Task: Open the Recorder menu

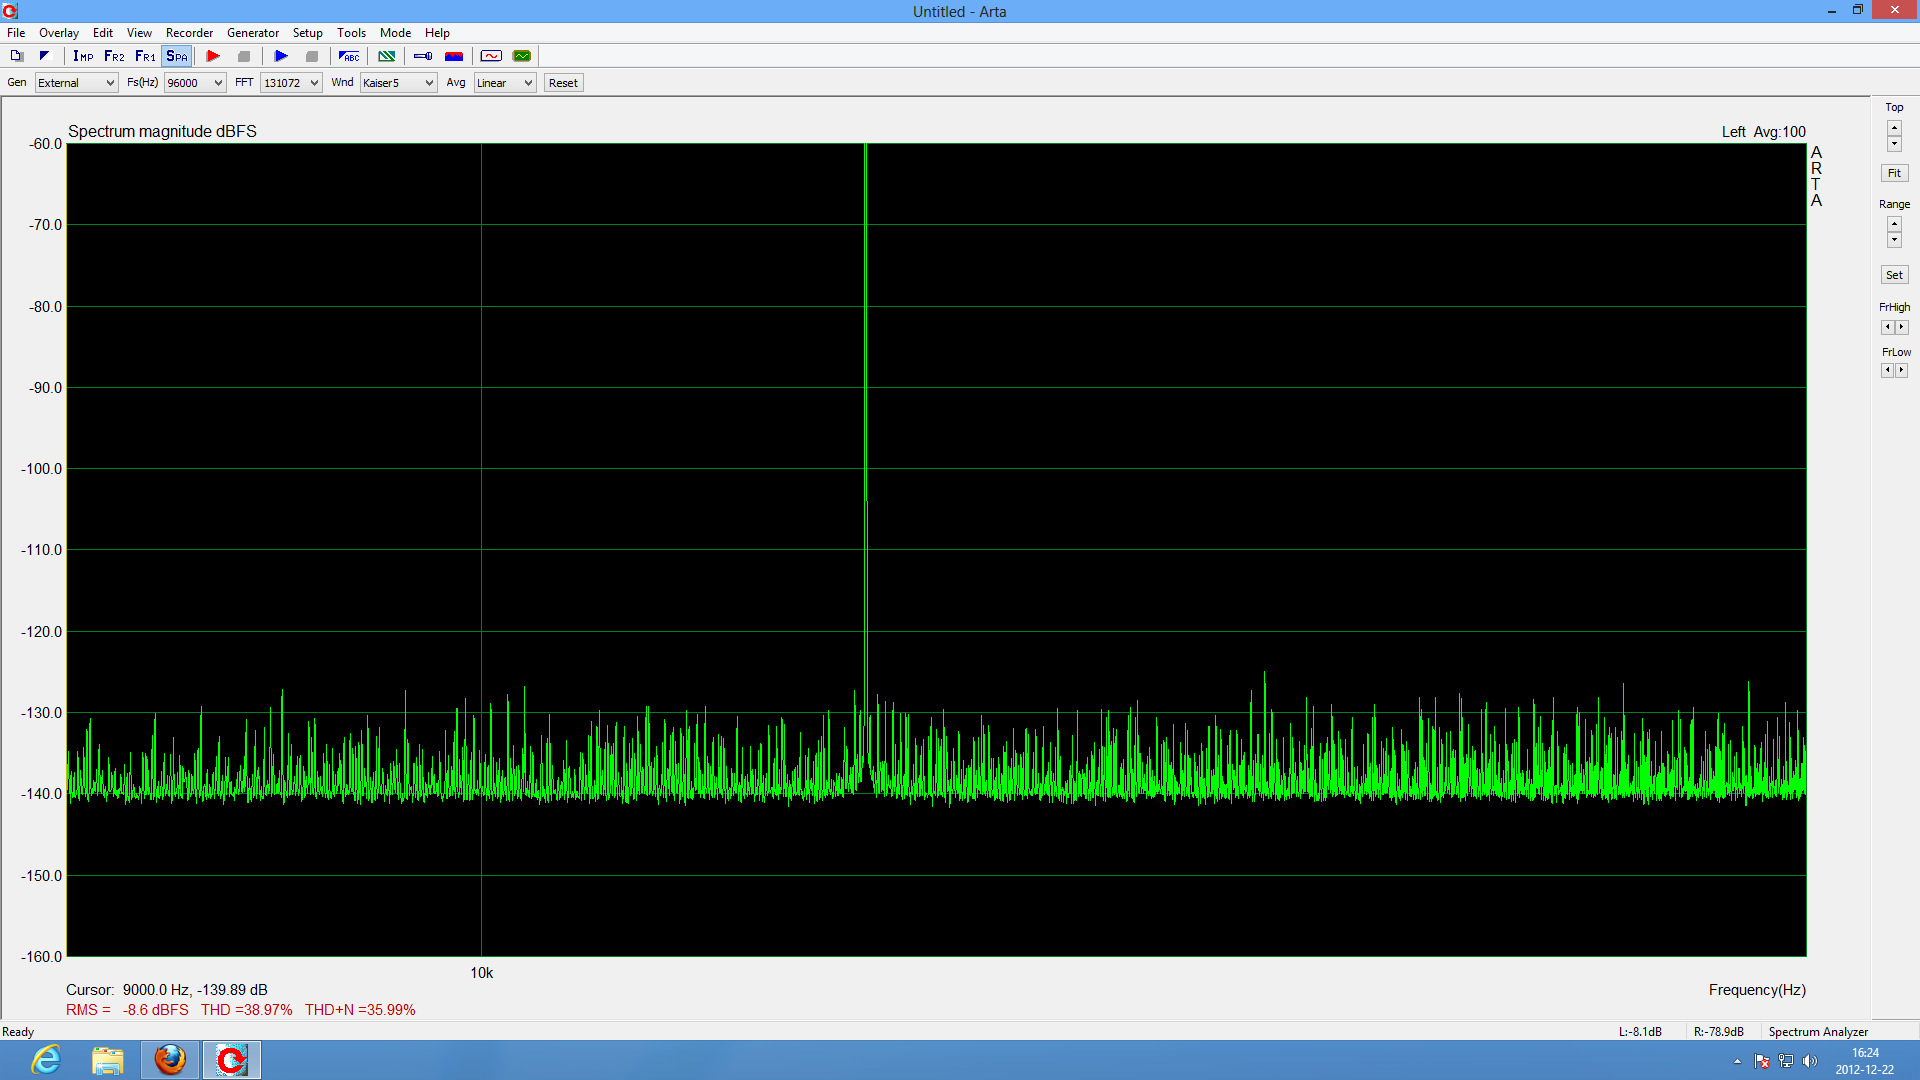Action: click(x=190, y=32)
